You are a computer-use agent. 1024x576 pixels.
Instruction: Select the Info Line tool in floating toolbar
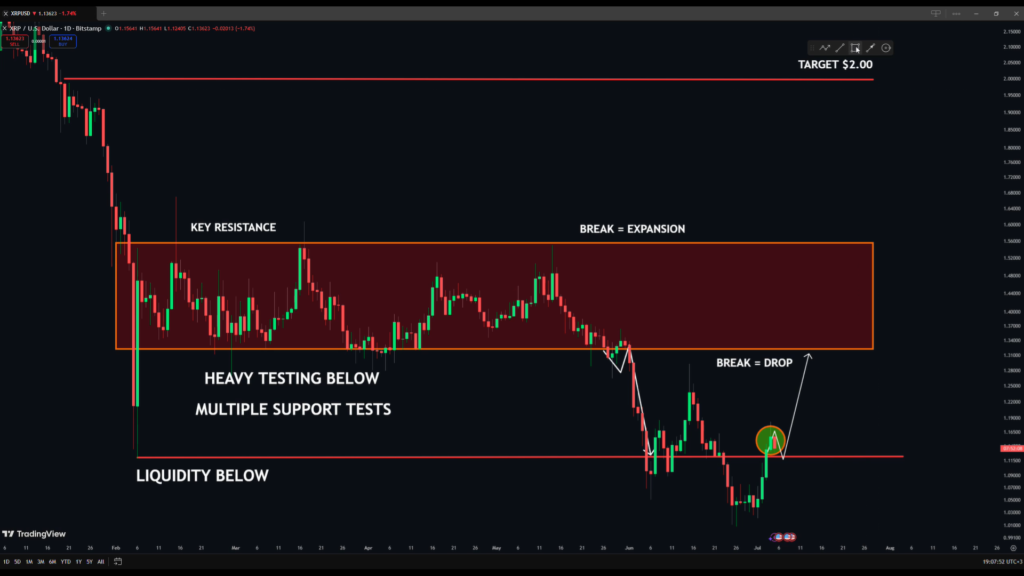(871, 48)
